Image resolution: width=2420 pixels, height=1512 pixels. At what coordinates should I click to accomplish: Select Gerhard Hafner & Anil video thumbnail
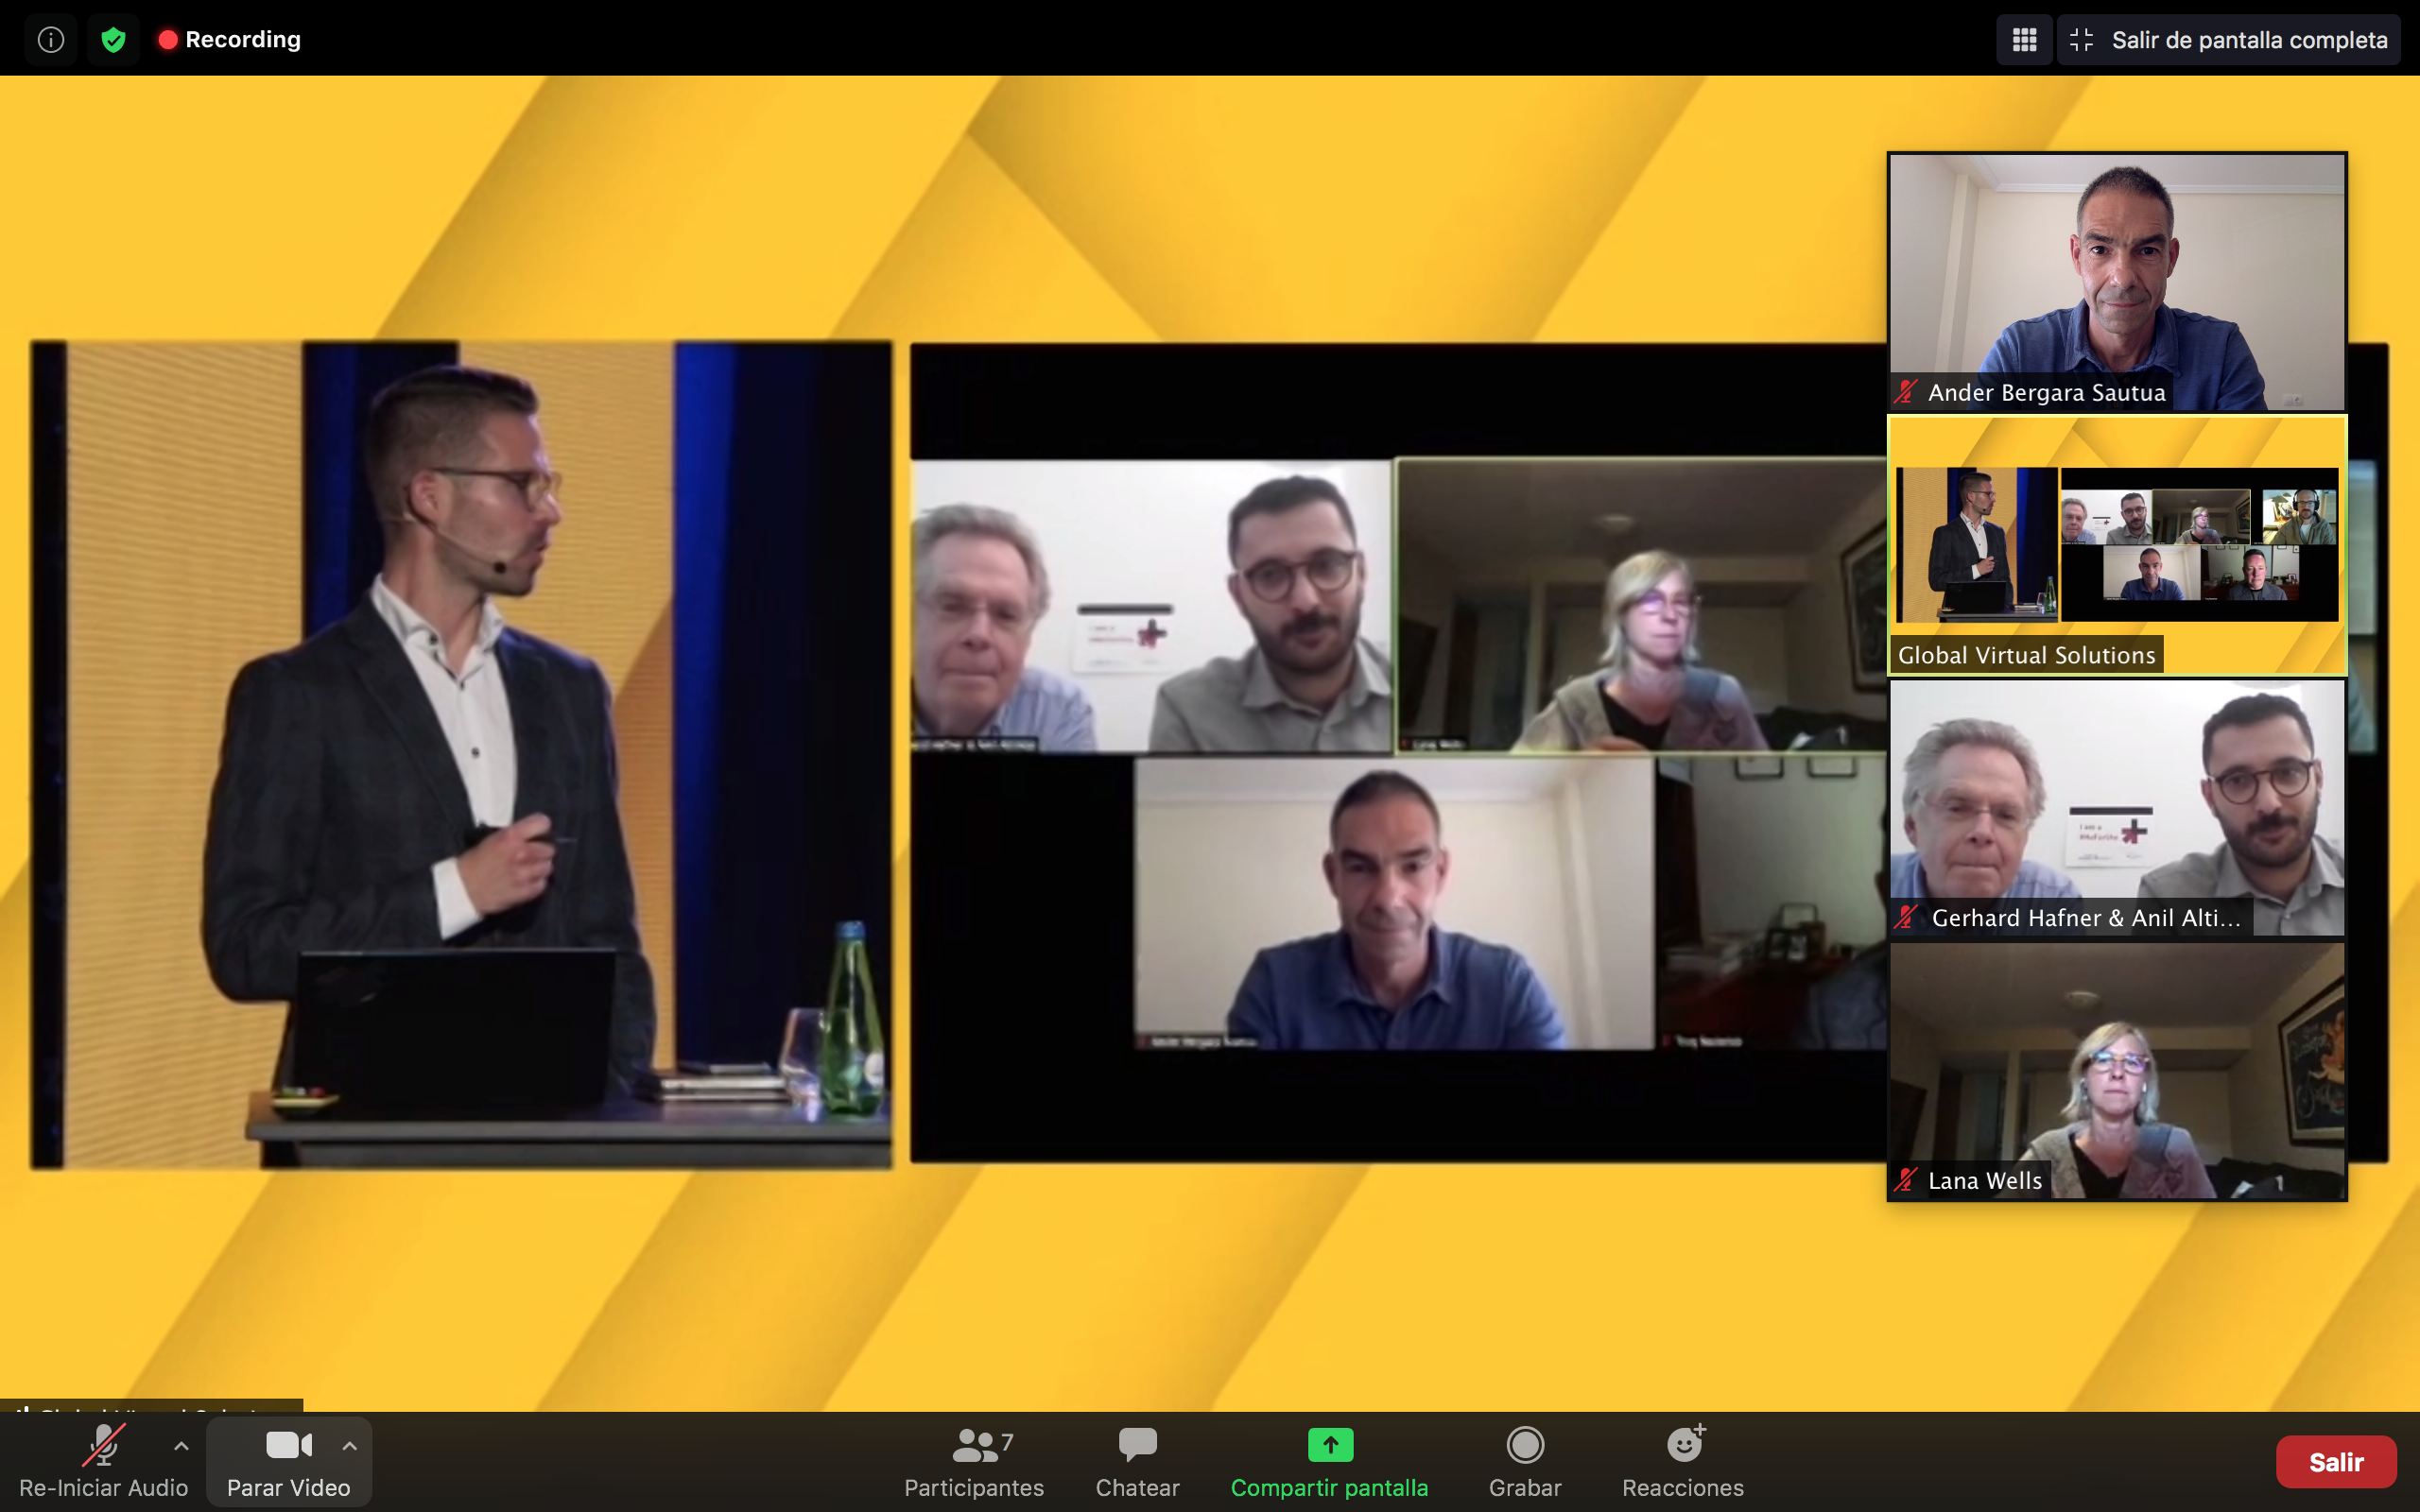pos(2117,808)
